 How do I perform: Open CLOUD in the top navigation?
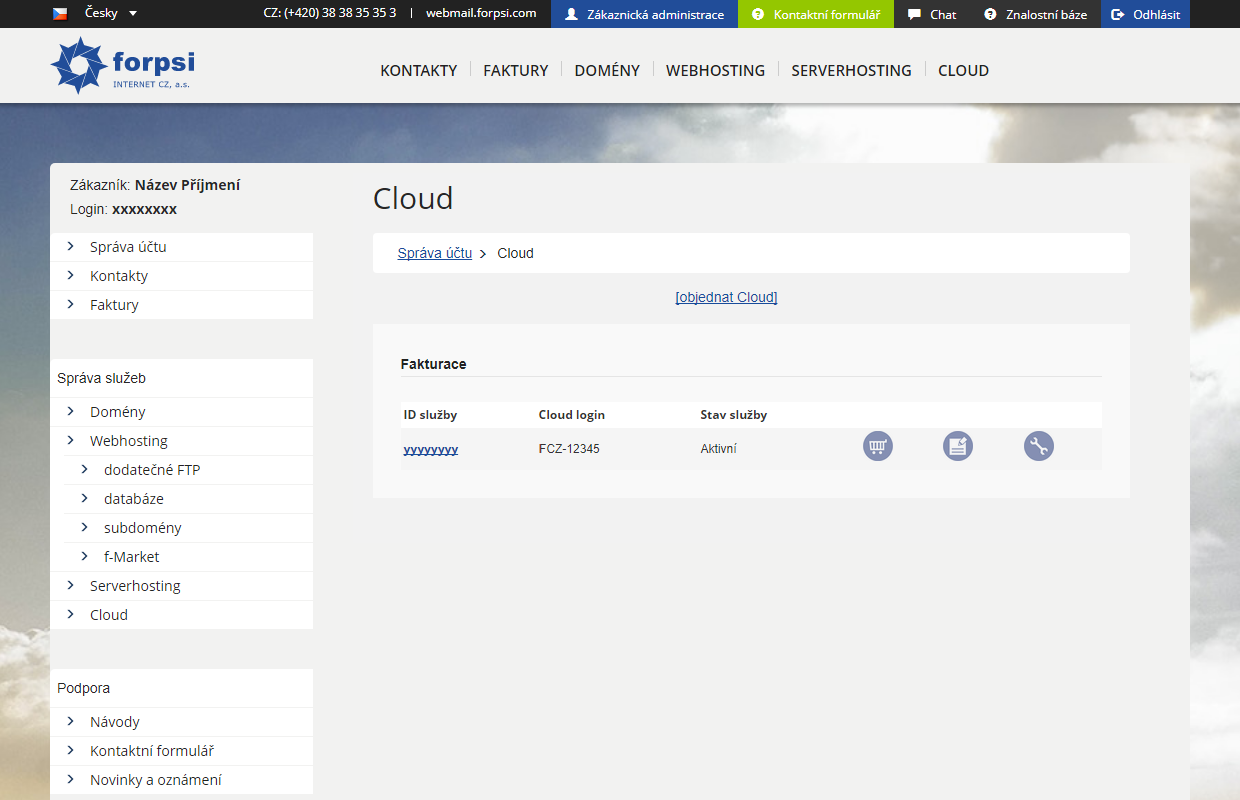pyautogui.click(x=963, y=70)
